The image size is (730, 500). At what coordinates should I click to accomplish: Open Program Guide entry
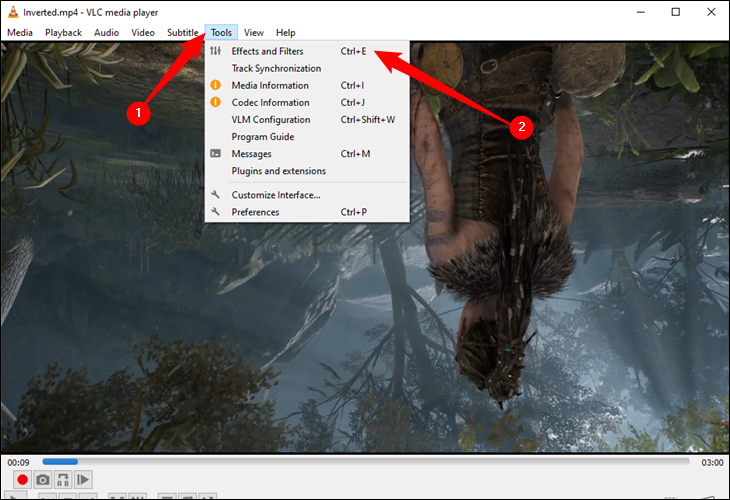coord(262,137)
